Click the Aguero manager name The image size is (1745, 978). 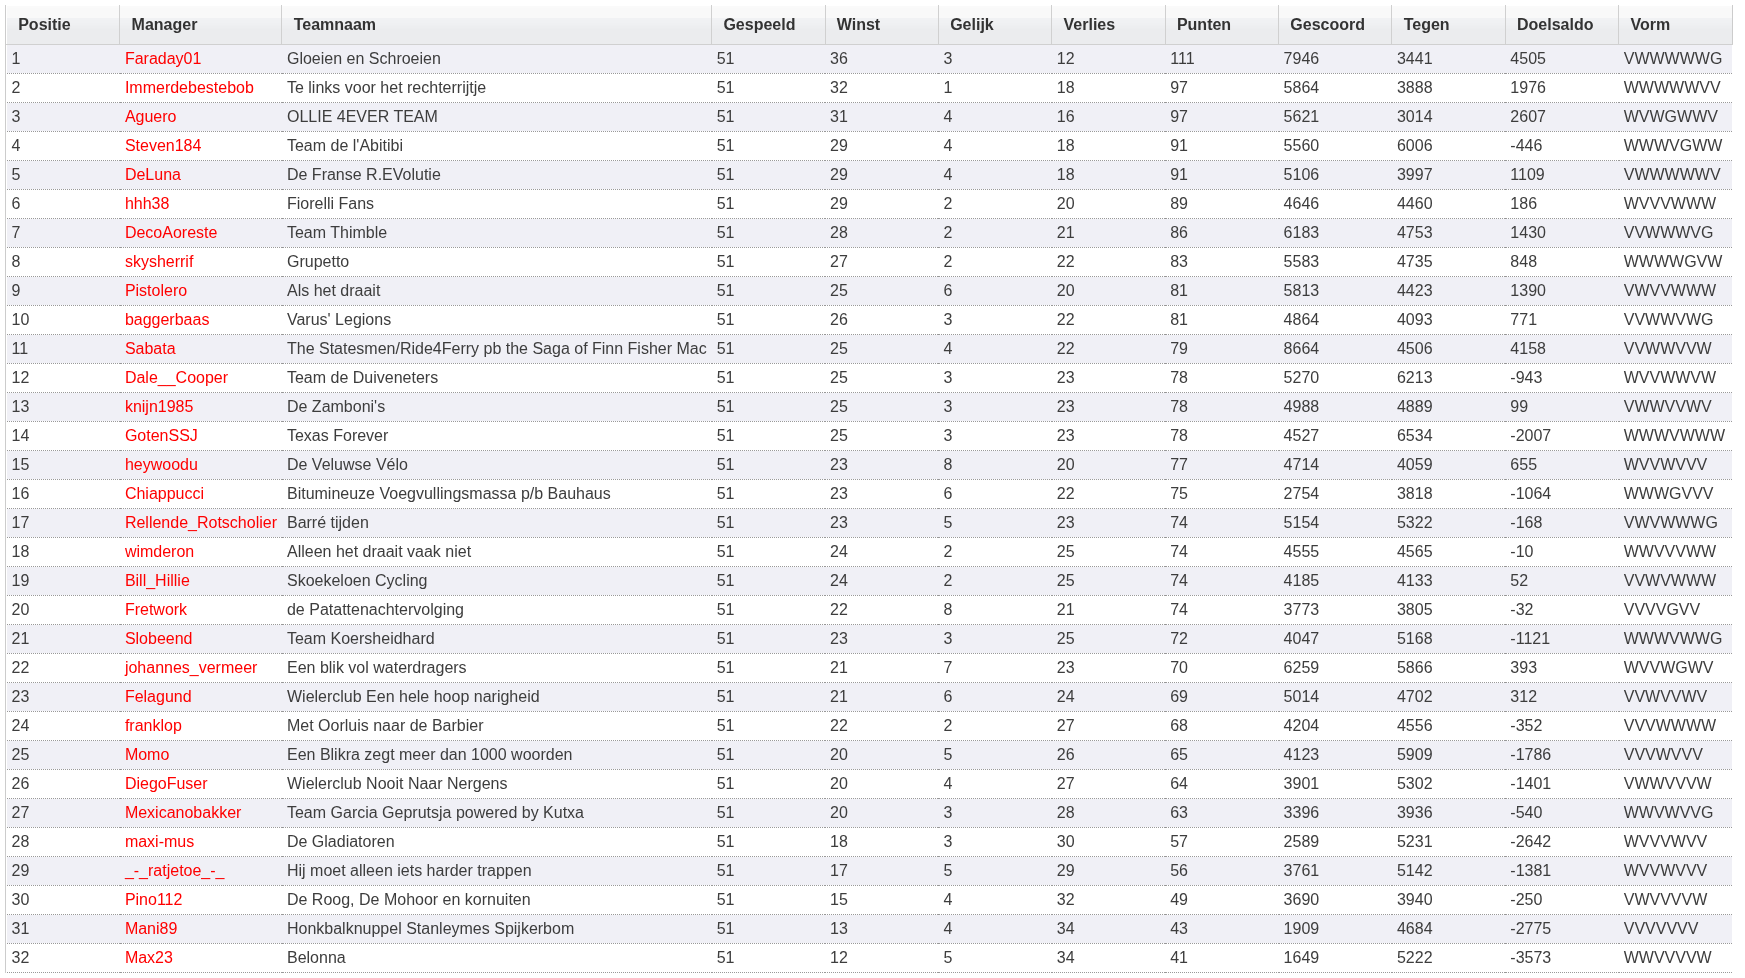pos(150,117)
